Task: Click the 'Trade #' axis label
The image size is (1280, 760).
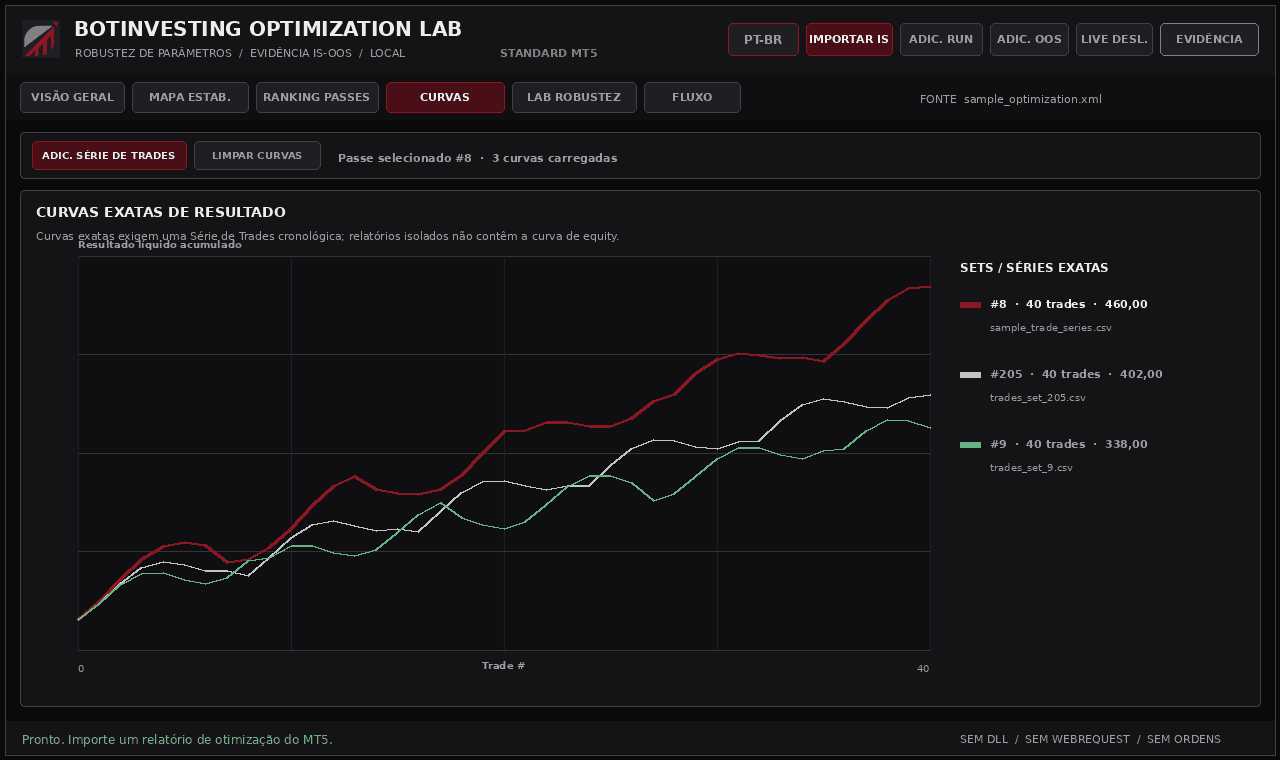Action: pyautogui.click(x=503, y=666)
